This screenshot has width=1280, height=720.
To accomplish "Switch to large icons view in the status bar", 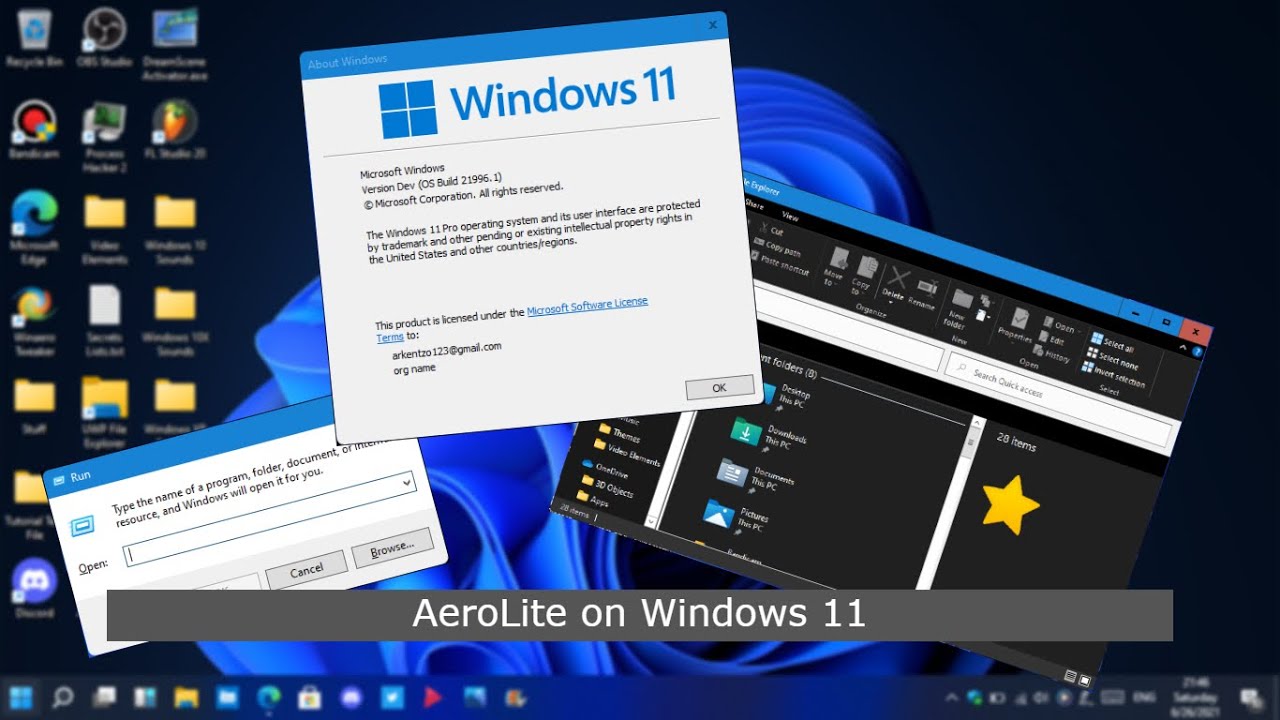I will click(x=1084, y=681).
